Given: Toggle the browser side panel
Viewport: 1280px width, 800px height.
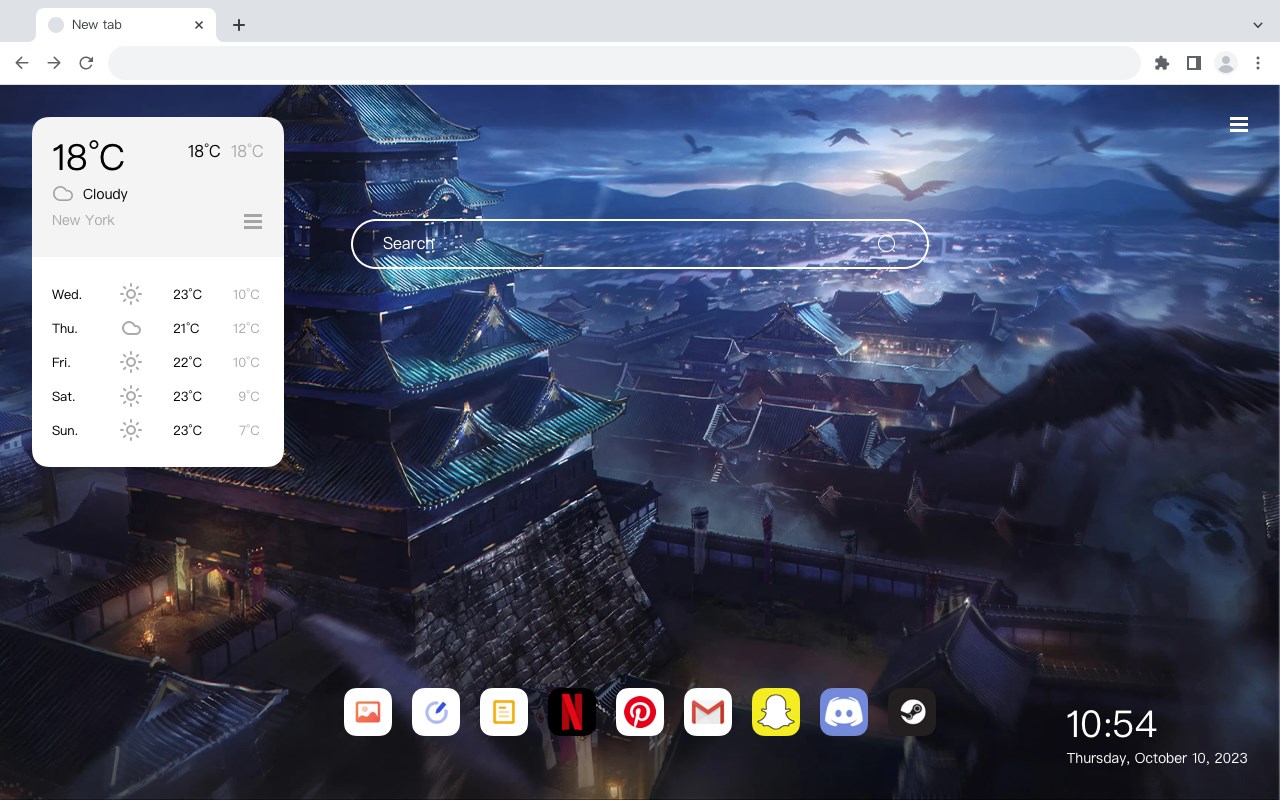Looking at the screenshot, I should click(x=1193, y=63).
